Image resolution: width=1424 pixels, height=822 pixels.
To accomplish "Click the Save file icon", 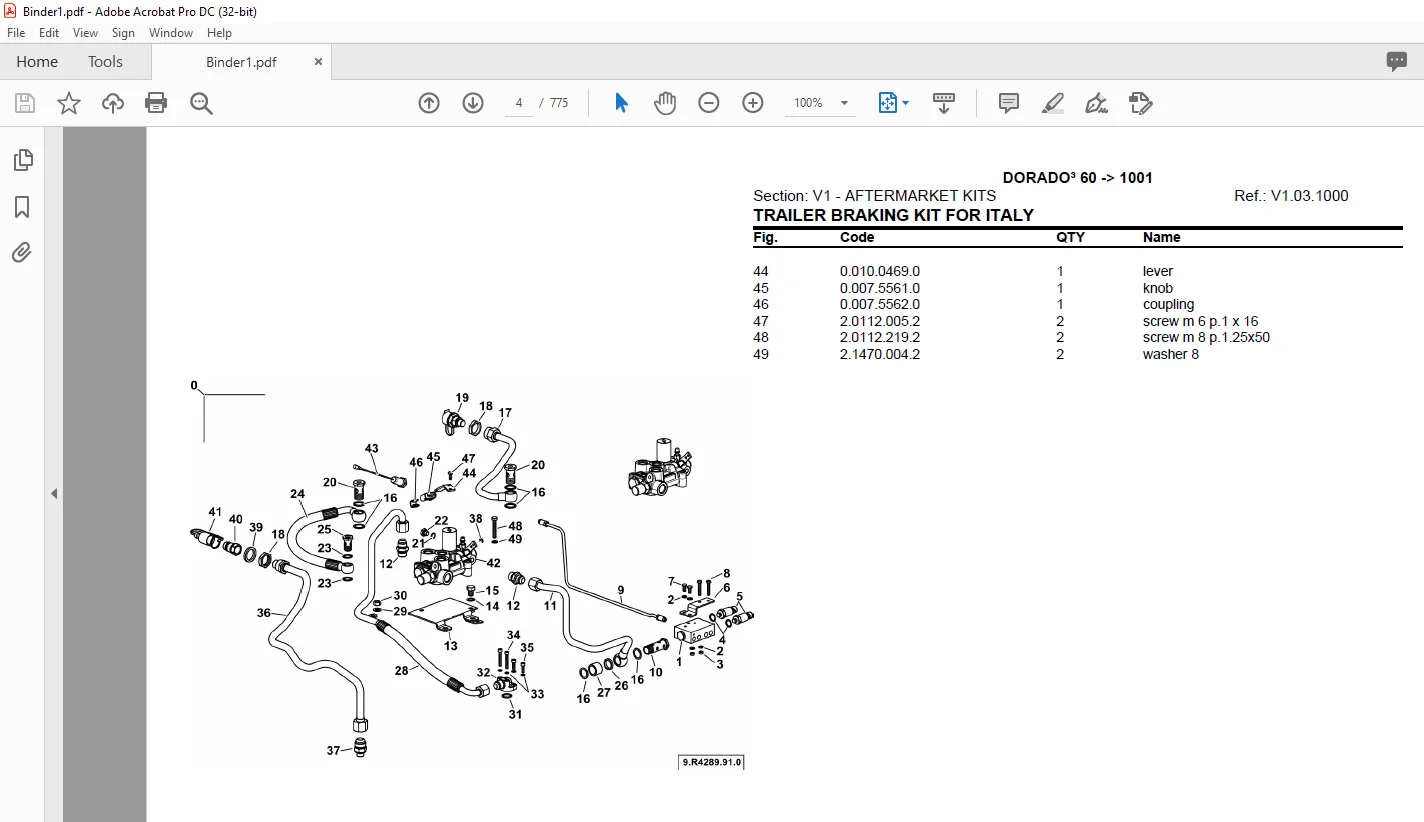I will click(x=25, y=103).
